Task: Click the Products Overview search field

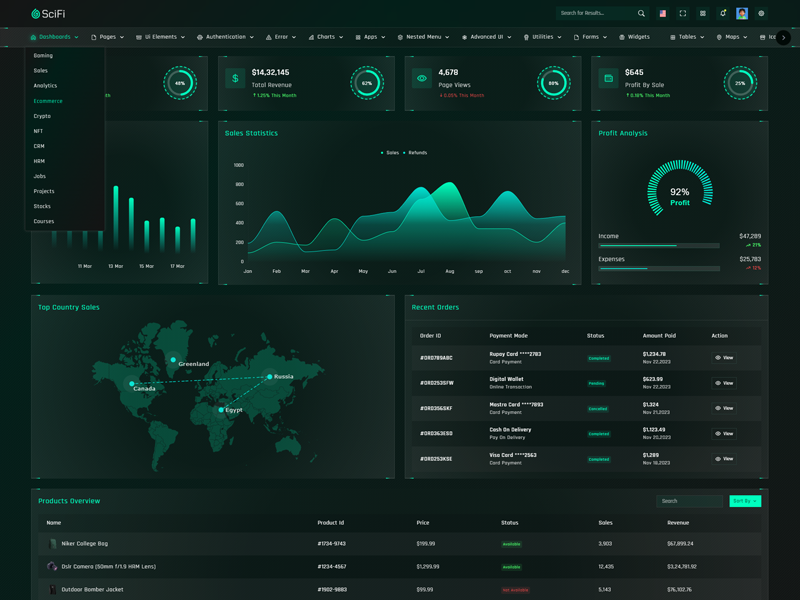Action: (x=688, y=501)
